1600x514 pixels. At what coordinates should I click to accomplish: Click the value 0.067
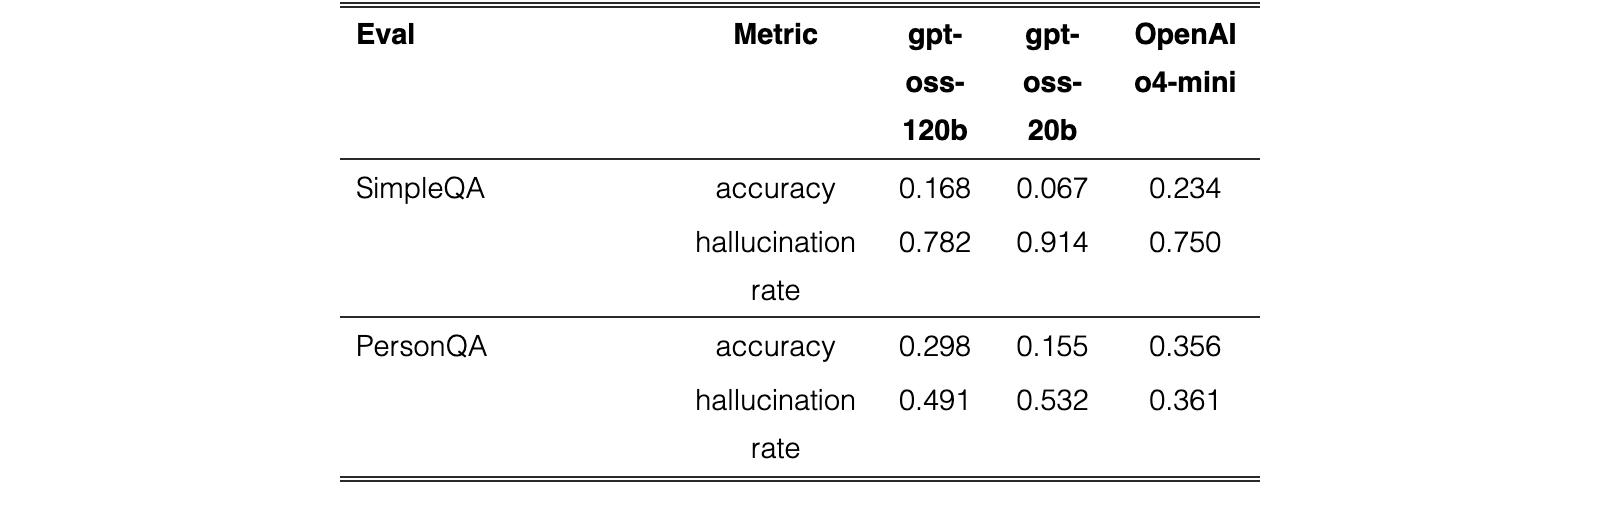coord(1052,189)
